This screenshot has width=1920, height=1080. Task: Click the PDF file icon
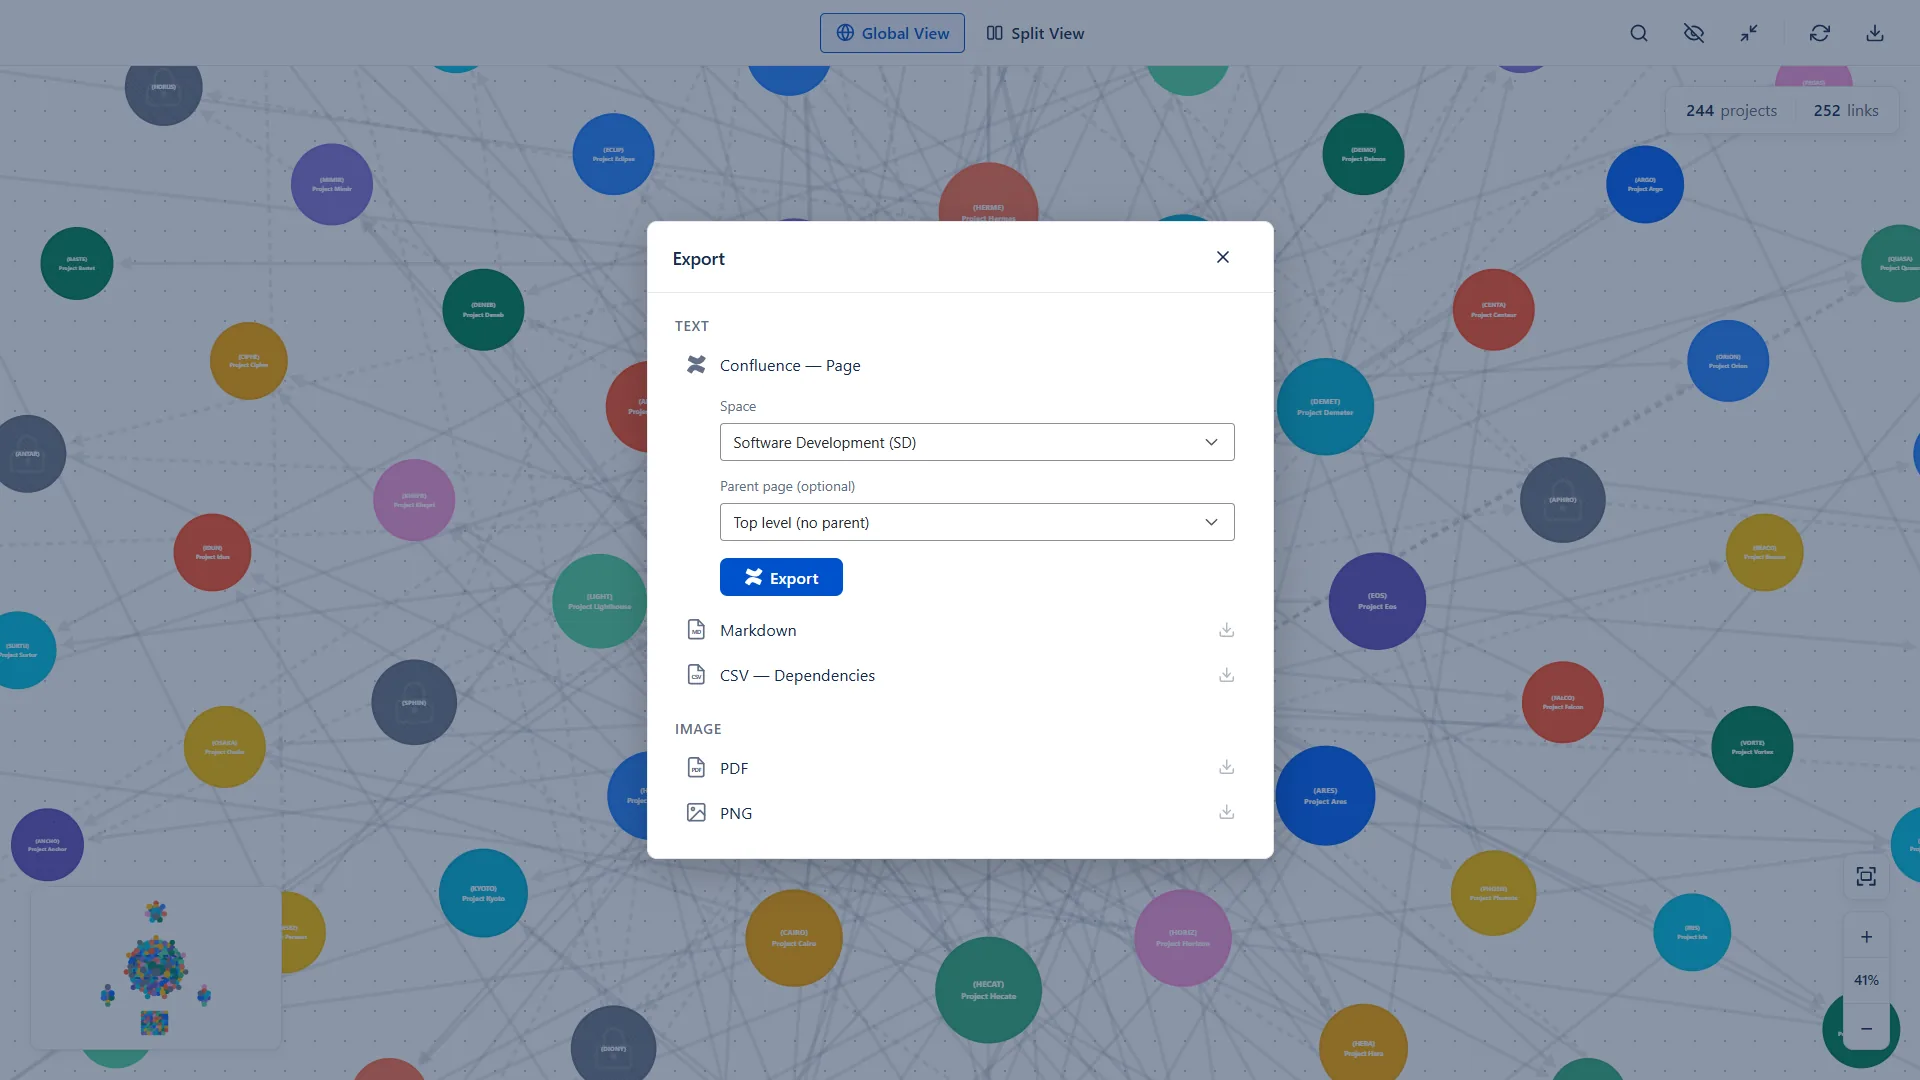[696, 768]
